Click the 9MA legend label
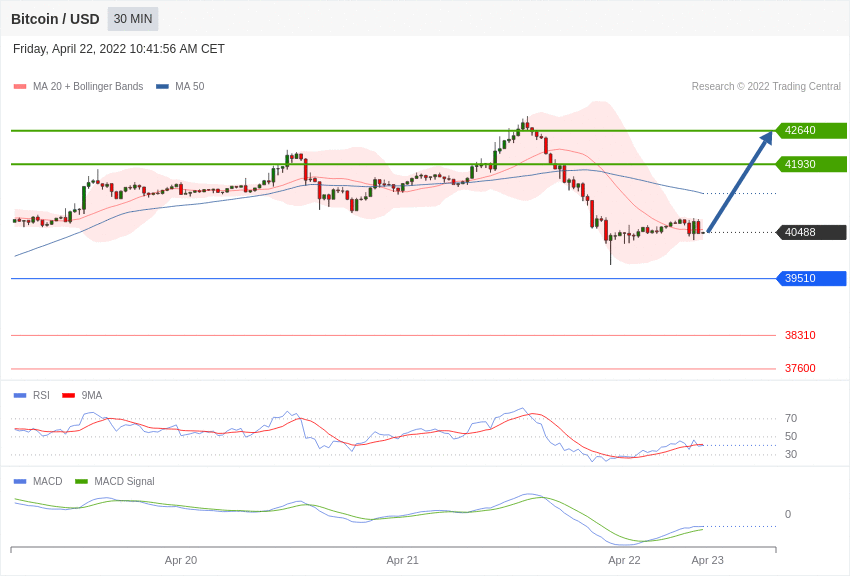The image size is (850, 576). click(x=92, y=396)
